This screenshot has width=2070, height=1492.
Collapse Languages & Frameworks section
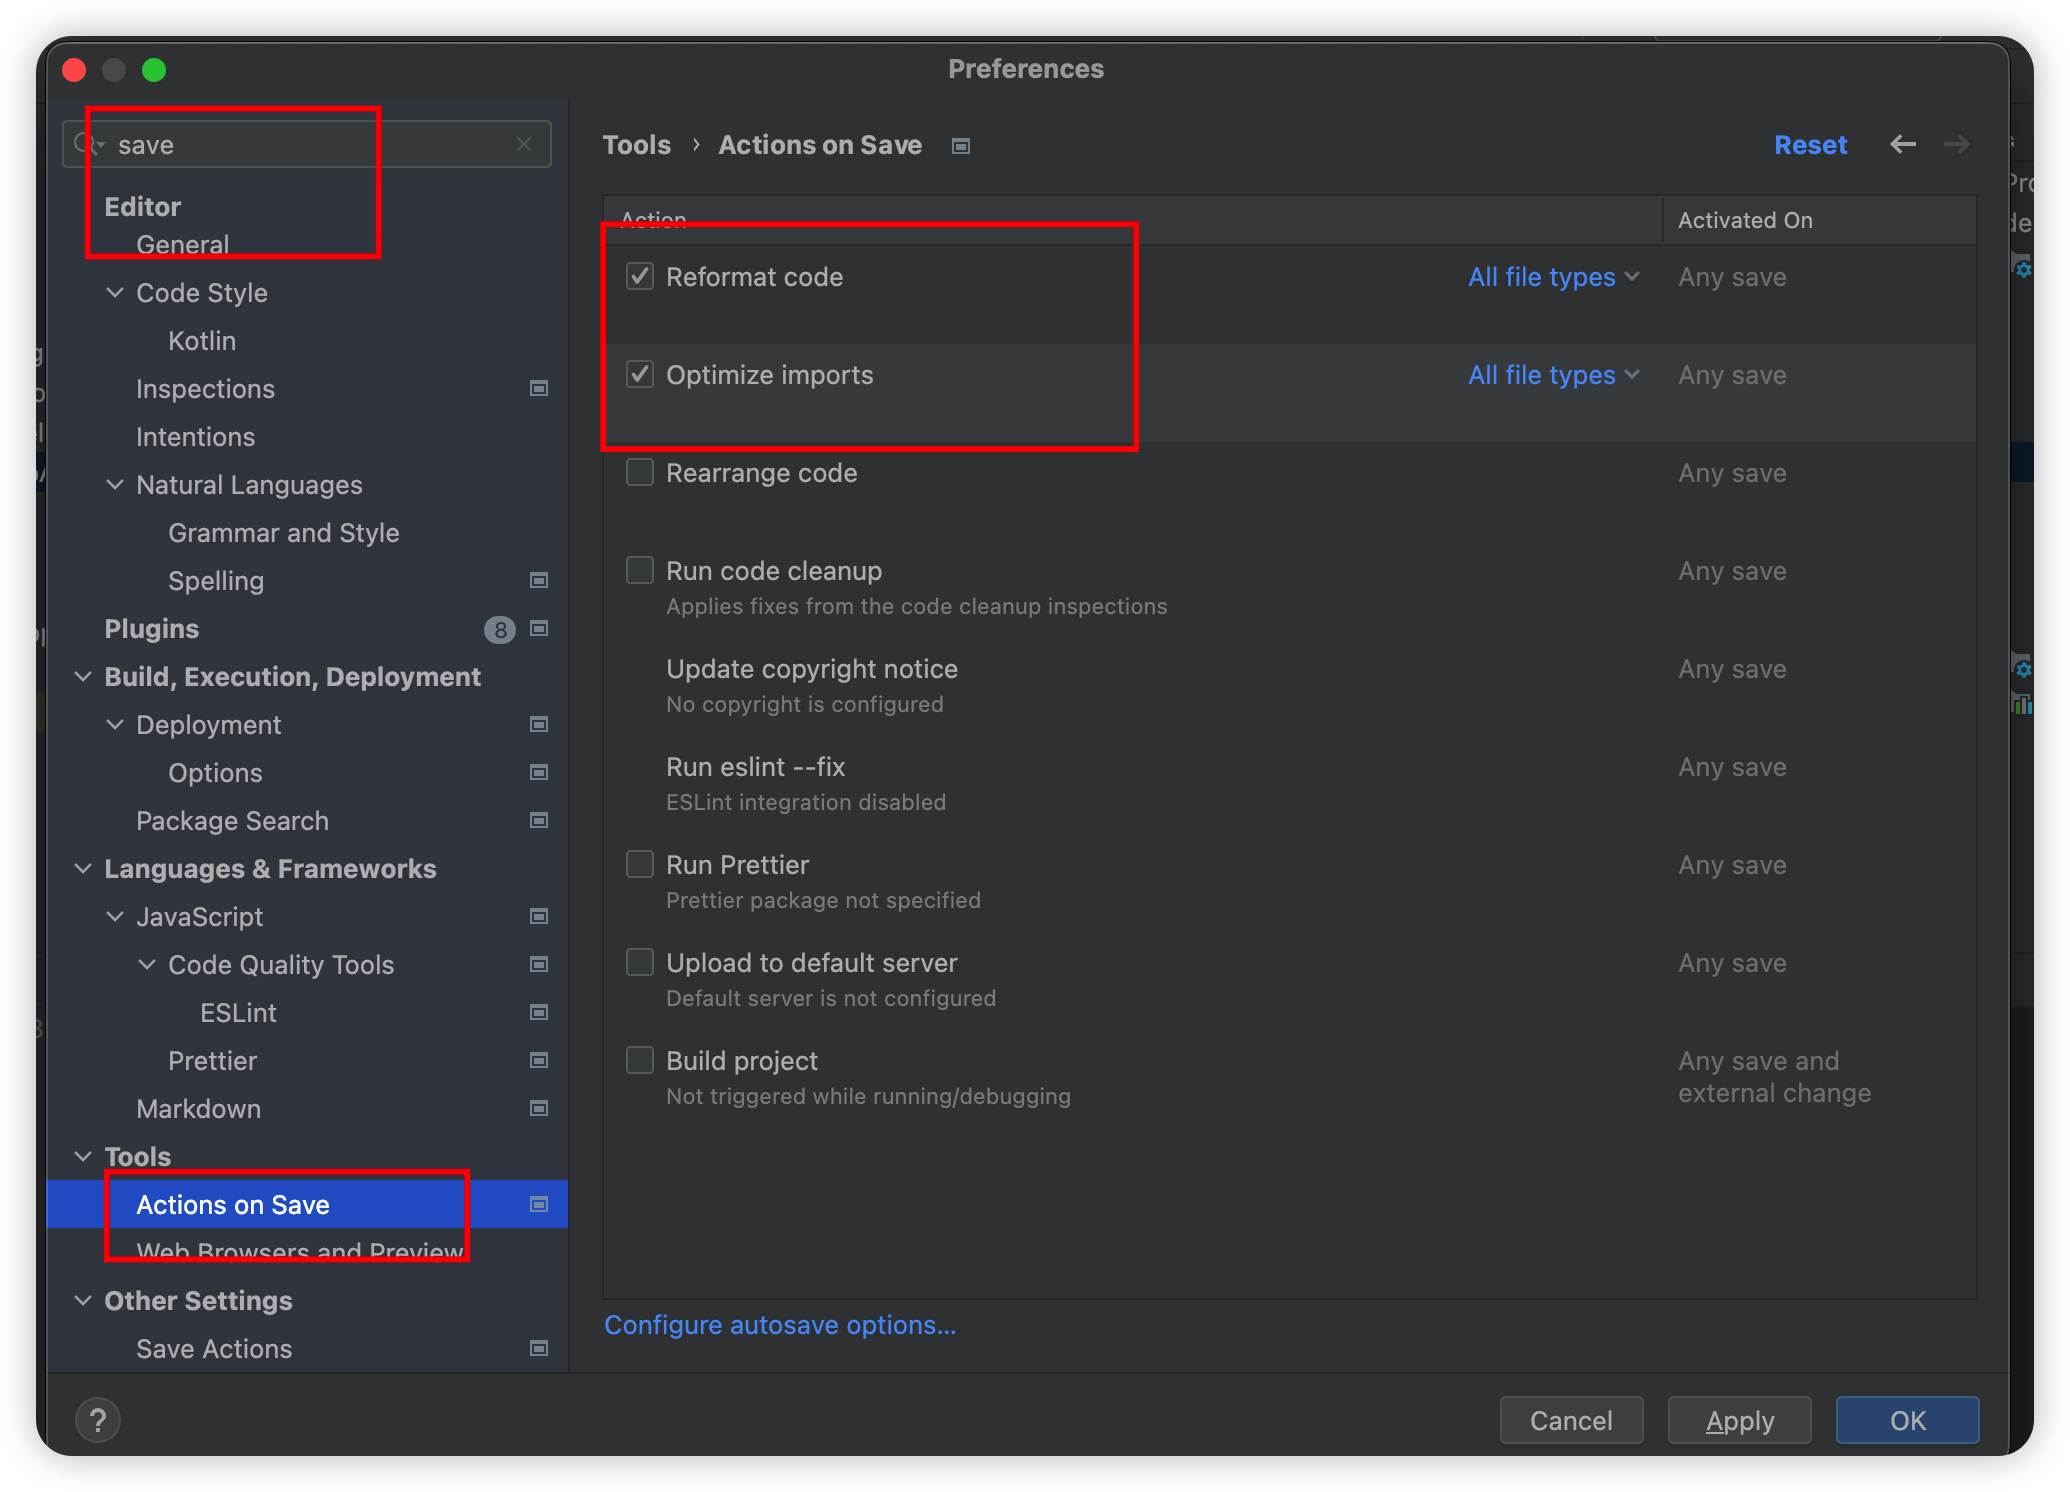[x=83, y=868]
